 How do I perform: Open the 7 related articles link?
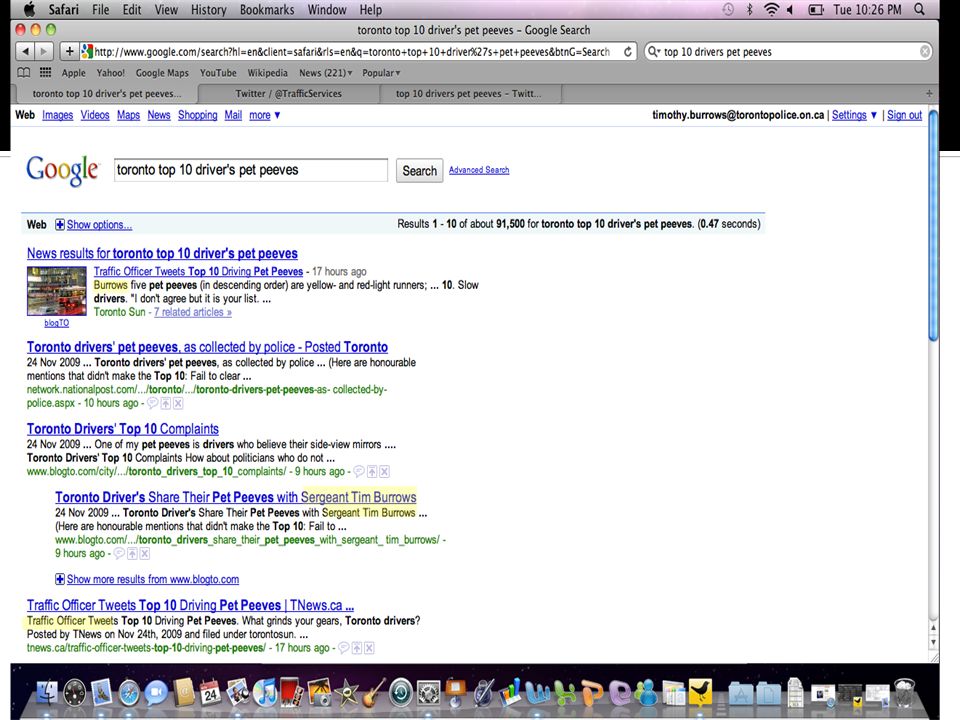[x=192, y=312]
